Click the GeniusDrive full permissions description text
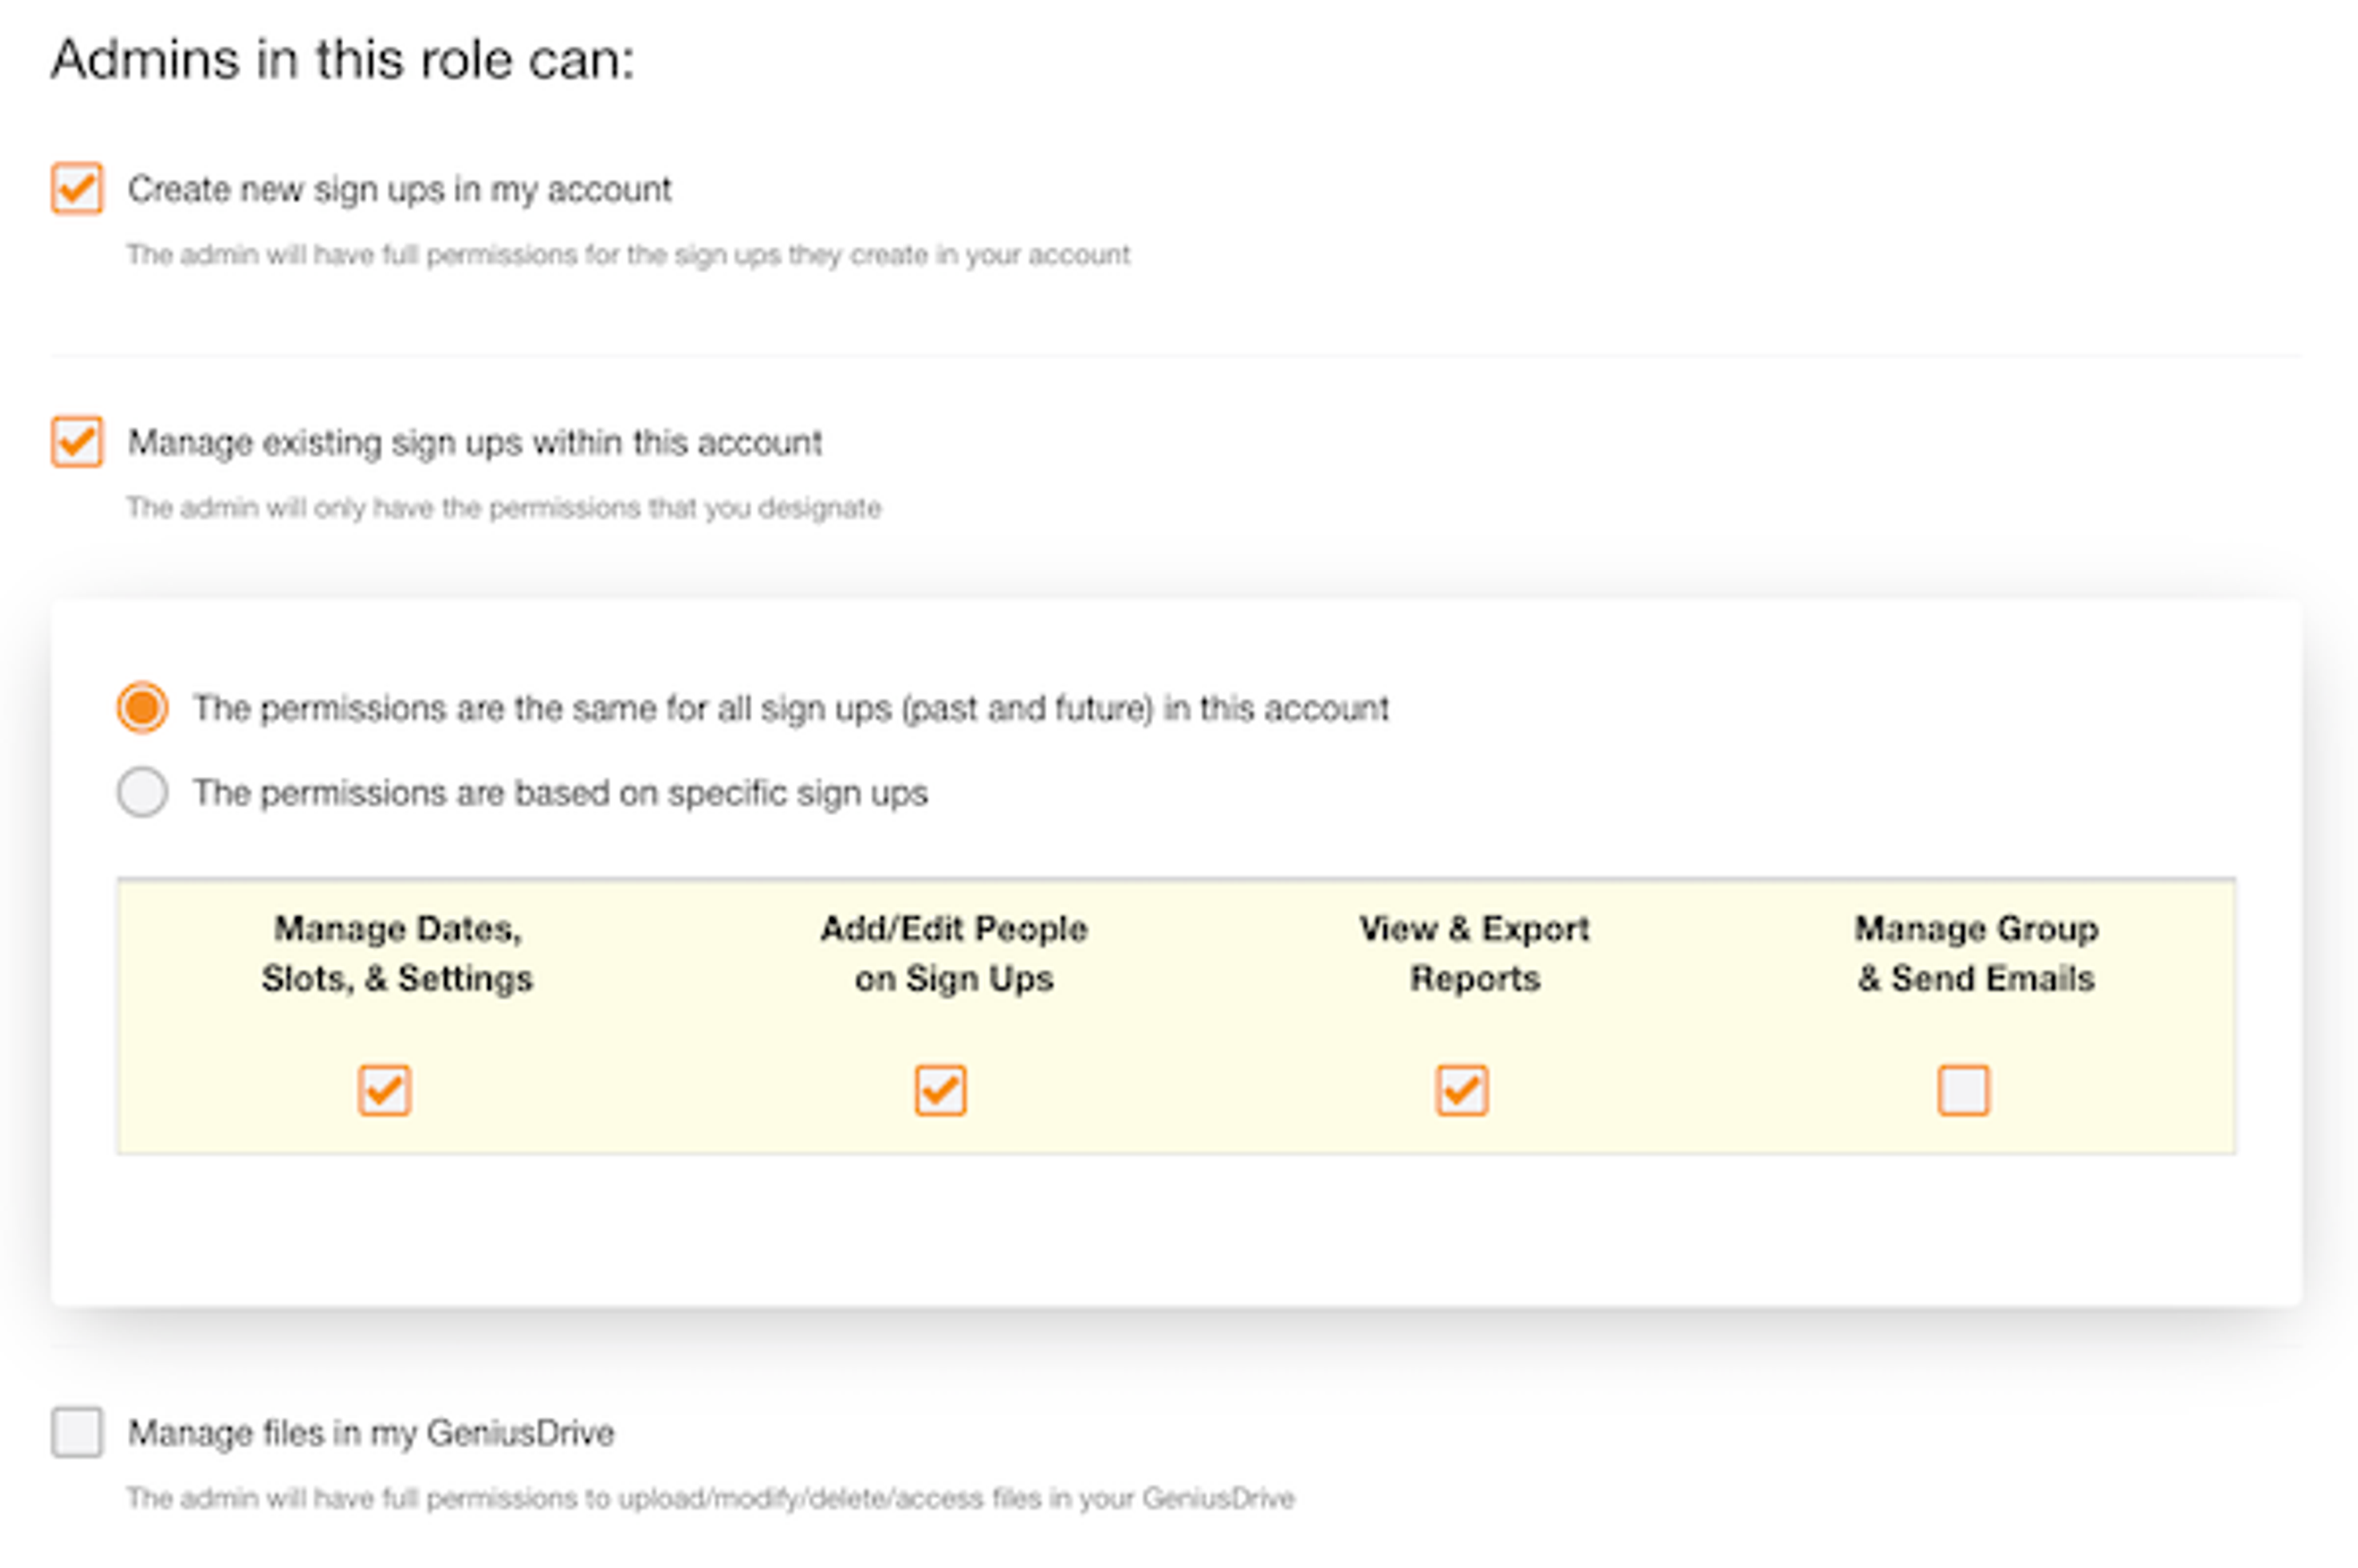This screenshot has height=1568, width=2358. (x=710, y=1498)
